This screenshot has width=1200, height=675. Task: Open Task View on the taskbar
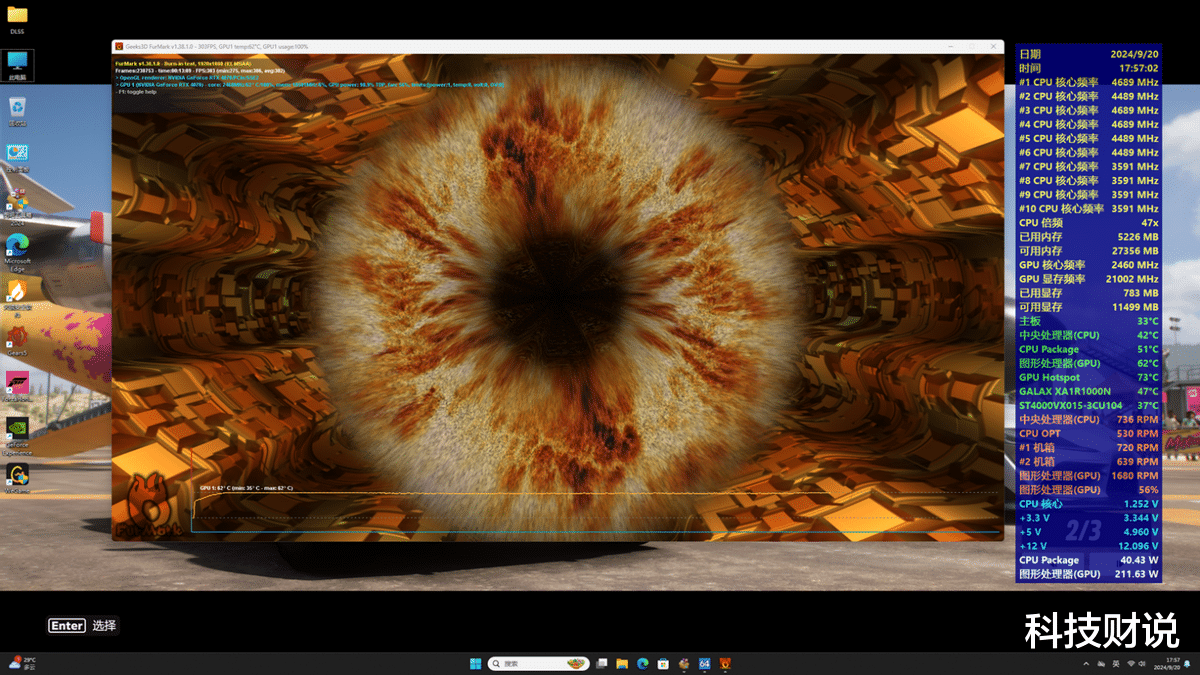point(602,663)
